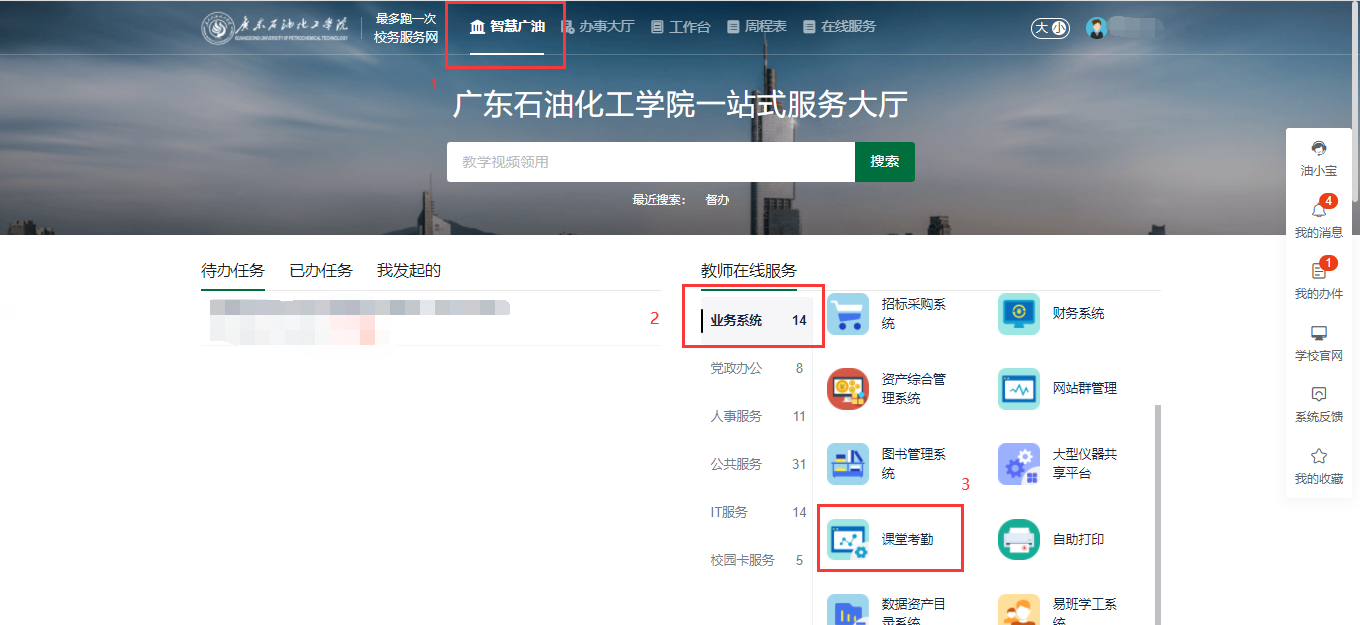Click the university logo

point(275,27)
